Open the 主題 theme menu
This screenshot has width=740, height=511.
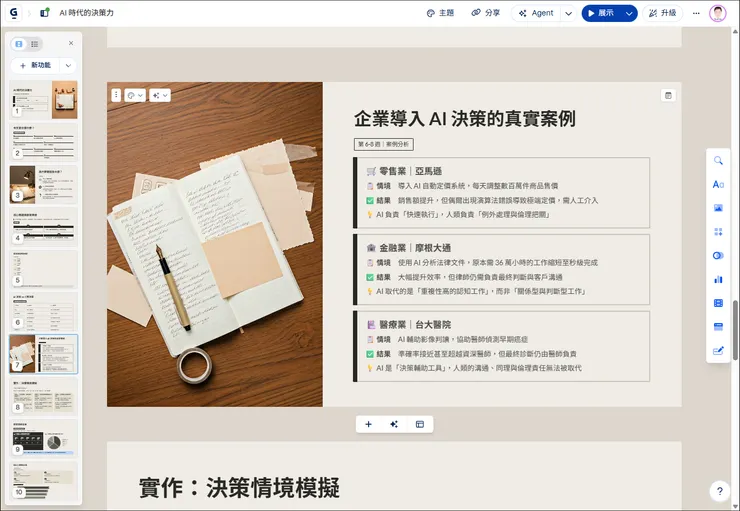[x=440, y=13]
